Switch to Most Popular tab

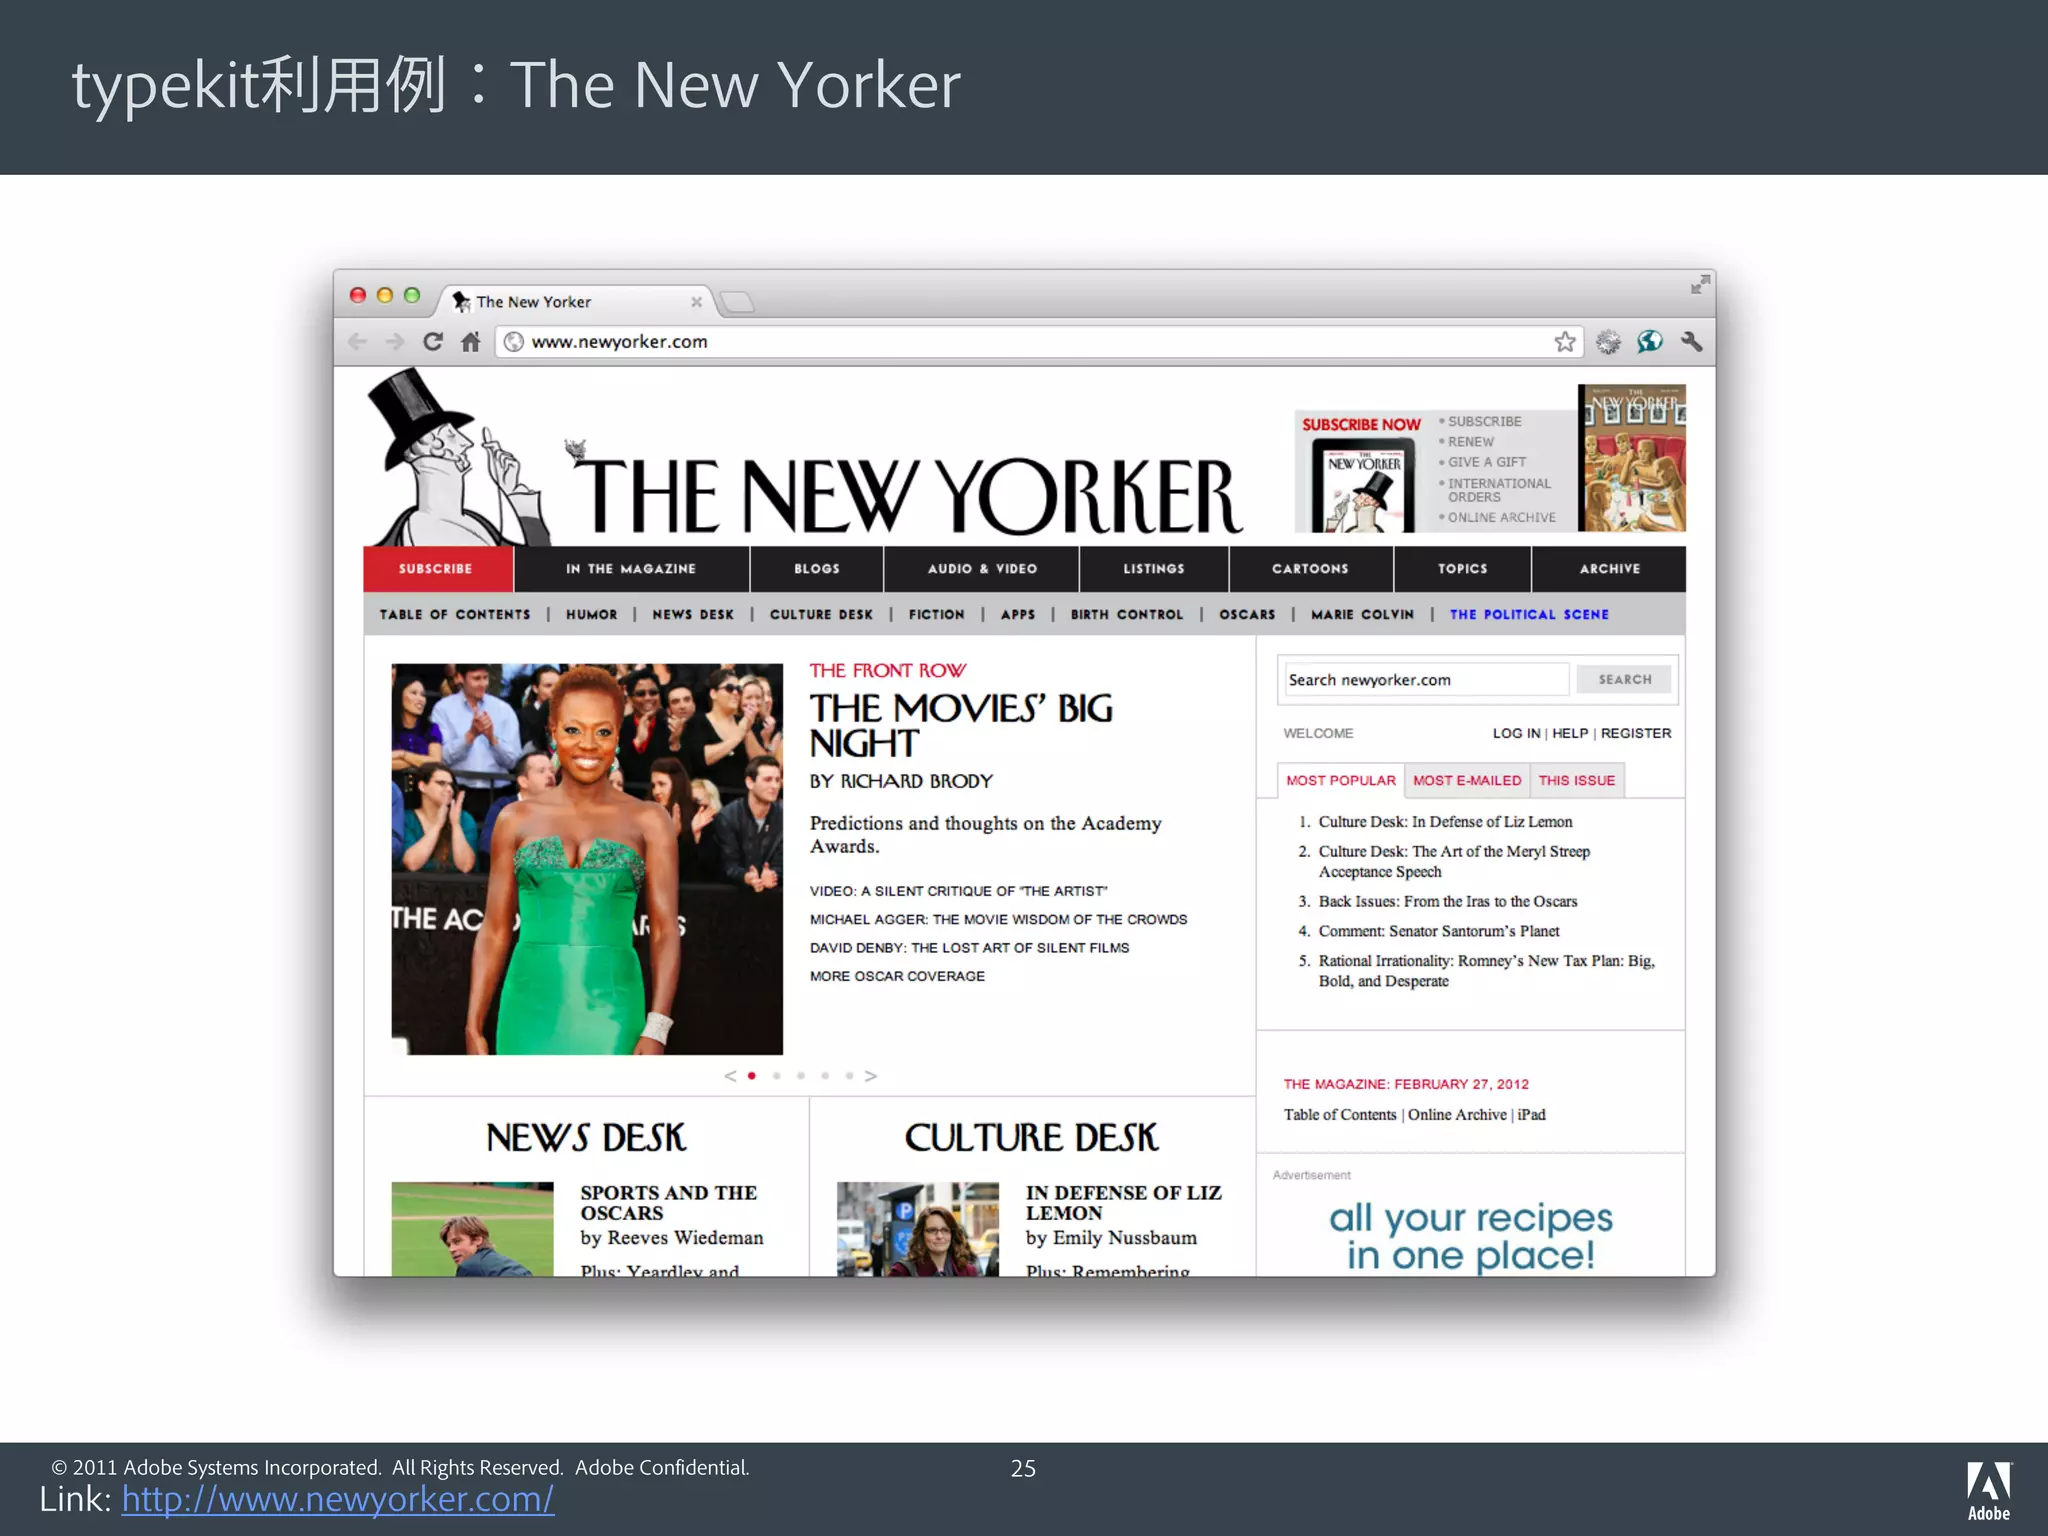(x=1340, y=781)
